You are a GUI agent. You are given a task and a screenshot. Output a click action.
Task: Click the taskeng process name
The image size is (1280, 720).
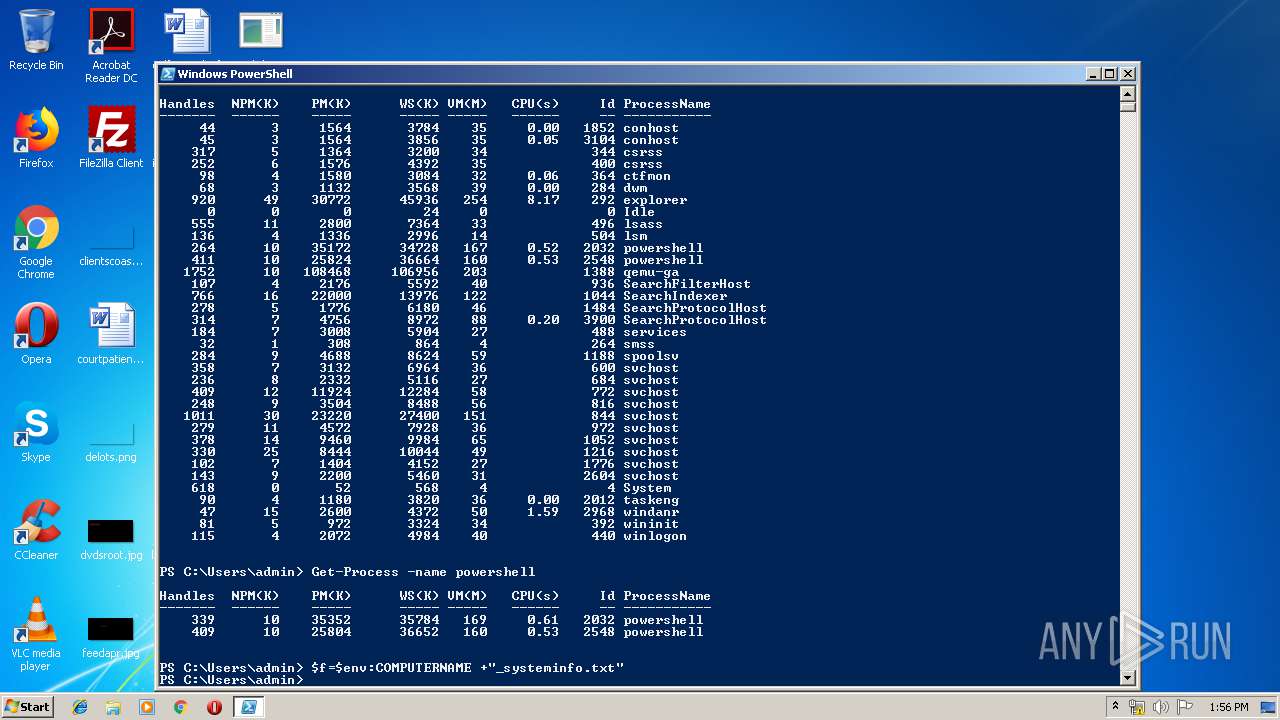click(651, 500)
